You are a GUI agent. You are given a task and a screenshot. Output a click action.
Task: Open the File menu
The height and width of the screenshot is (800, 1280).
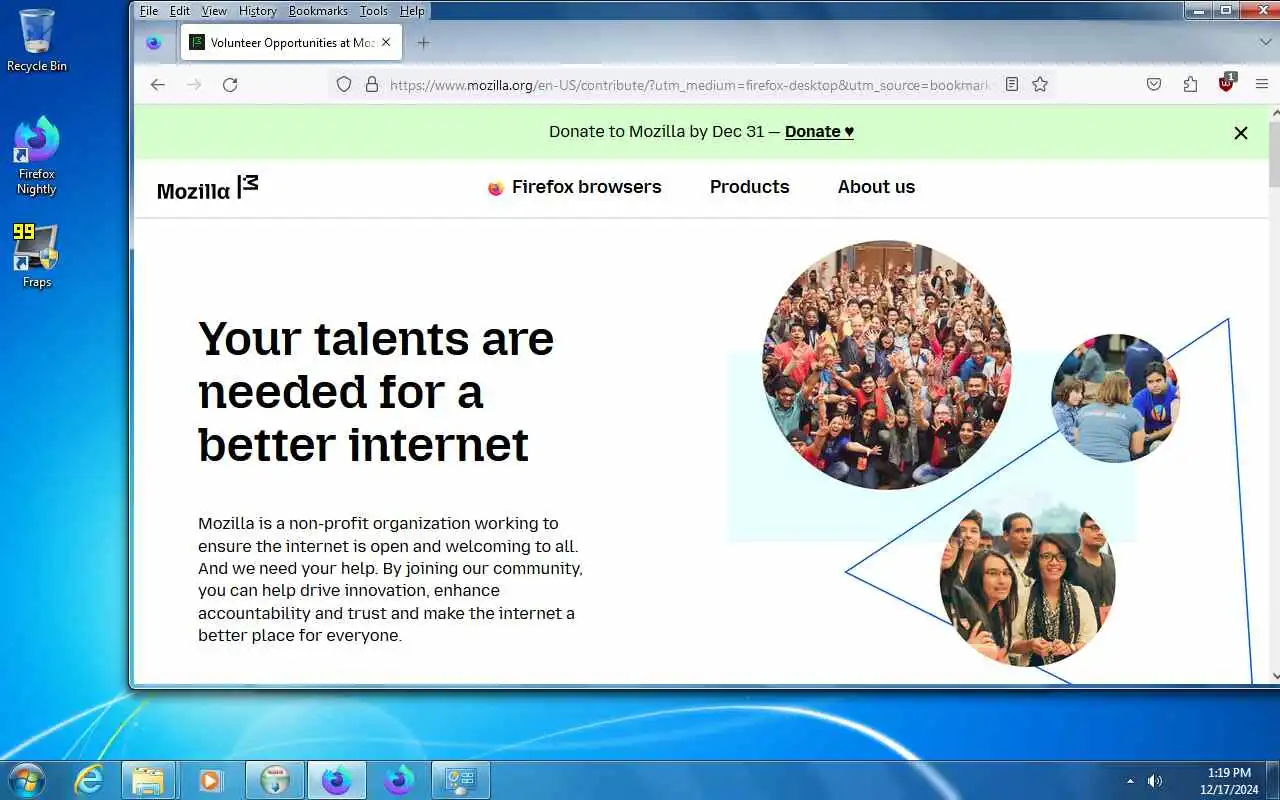(x=149, y=11)
